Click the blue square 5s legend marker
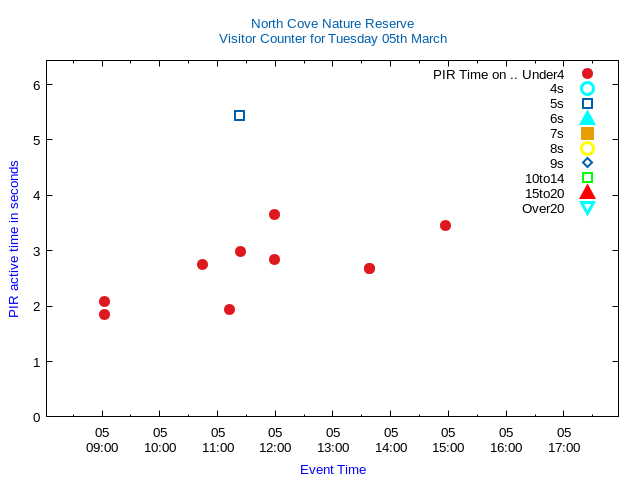Image resolution: width=640 pixels, height=480 pixels. pos(587,103)
